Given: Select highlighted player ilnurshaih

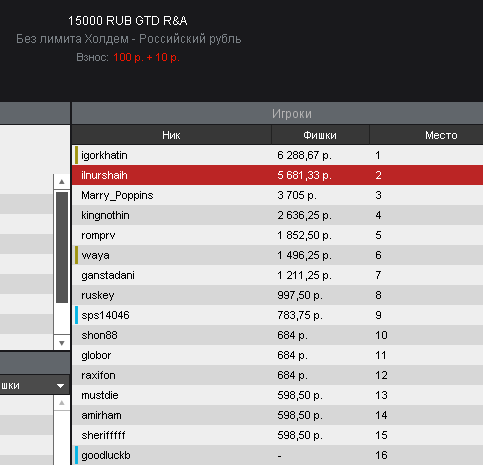Looking at the screenshot, I should click(277, 175).
